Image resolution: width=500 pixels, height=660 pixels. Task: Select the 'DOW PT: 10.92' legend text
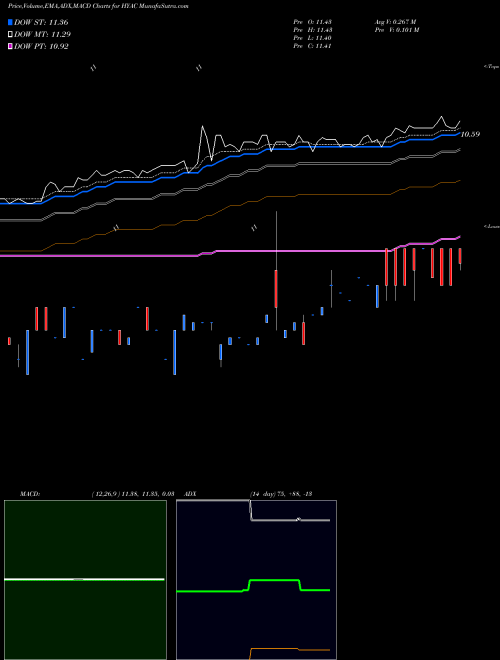(41, 46)
